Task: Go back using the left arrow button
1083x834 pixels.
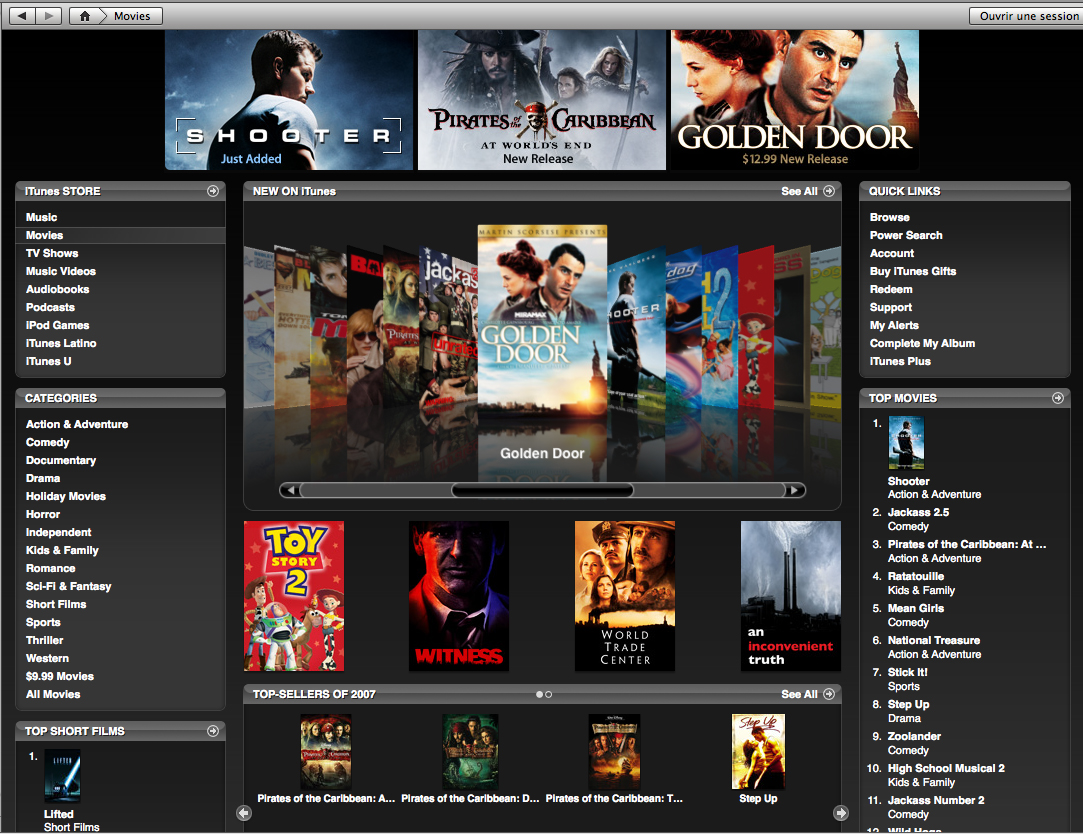Action: pos(22,16)
